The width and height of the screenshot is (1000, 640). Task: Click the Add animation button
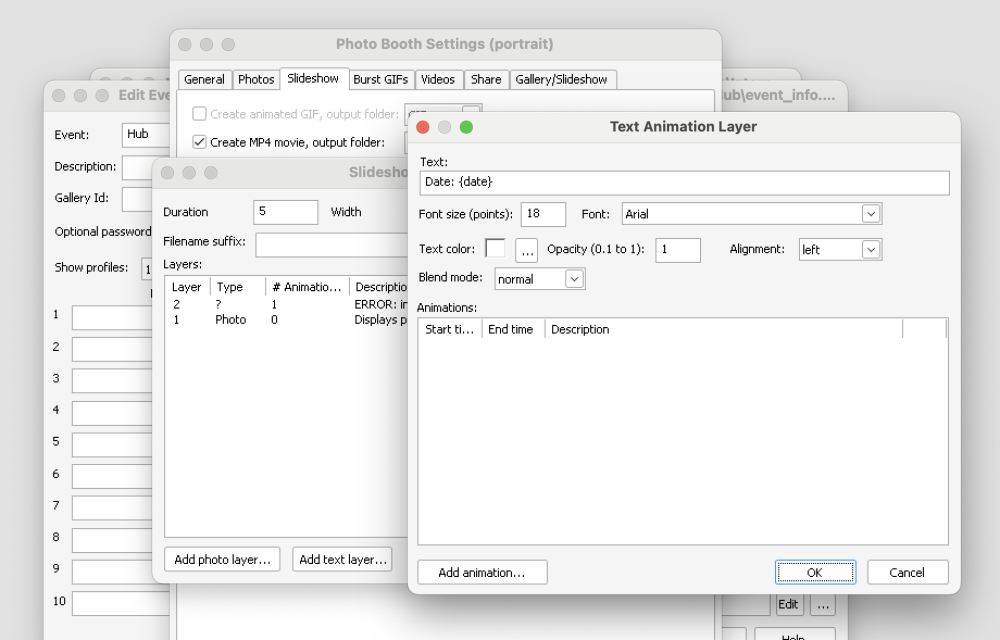coord(482,573)
